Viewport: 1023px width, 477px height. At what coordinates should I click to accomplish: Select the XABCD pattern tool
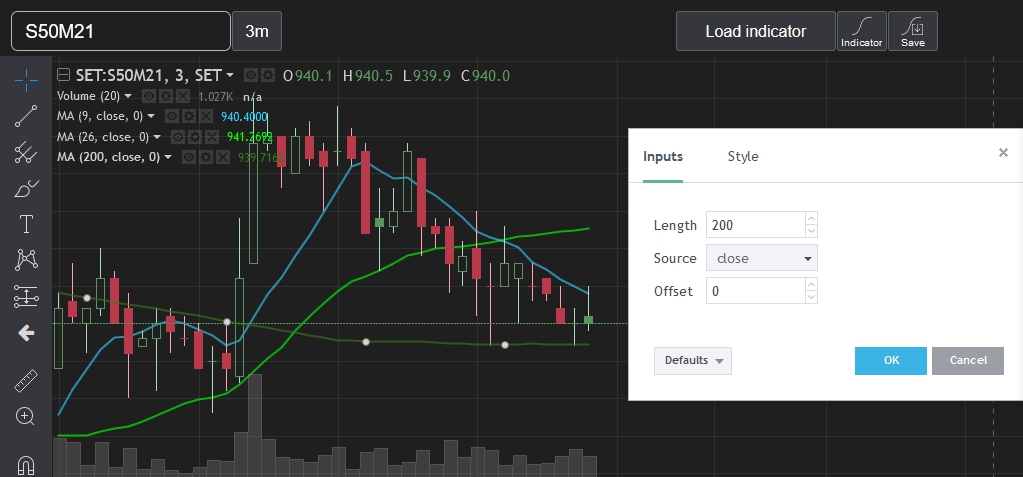click(26, 260)
